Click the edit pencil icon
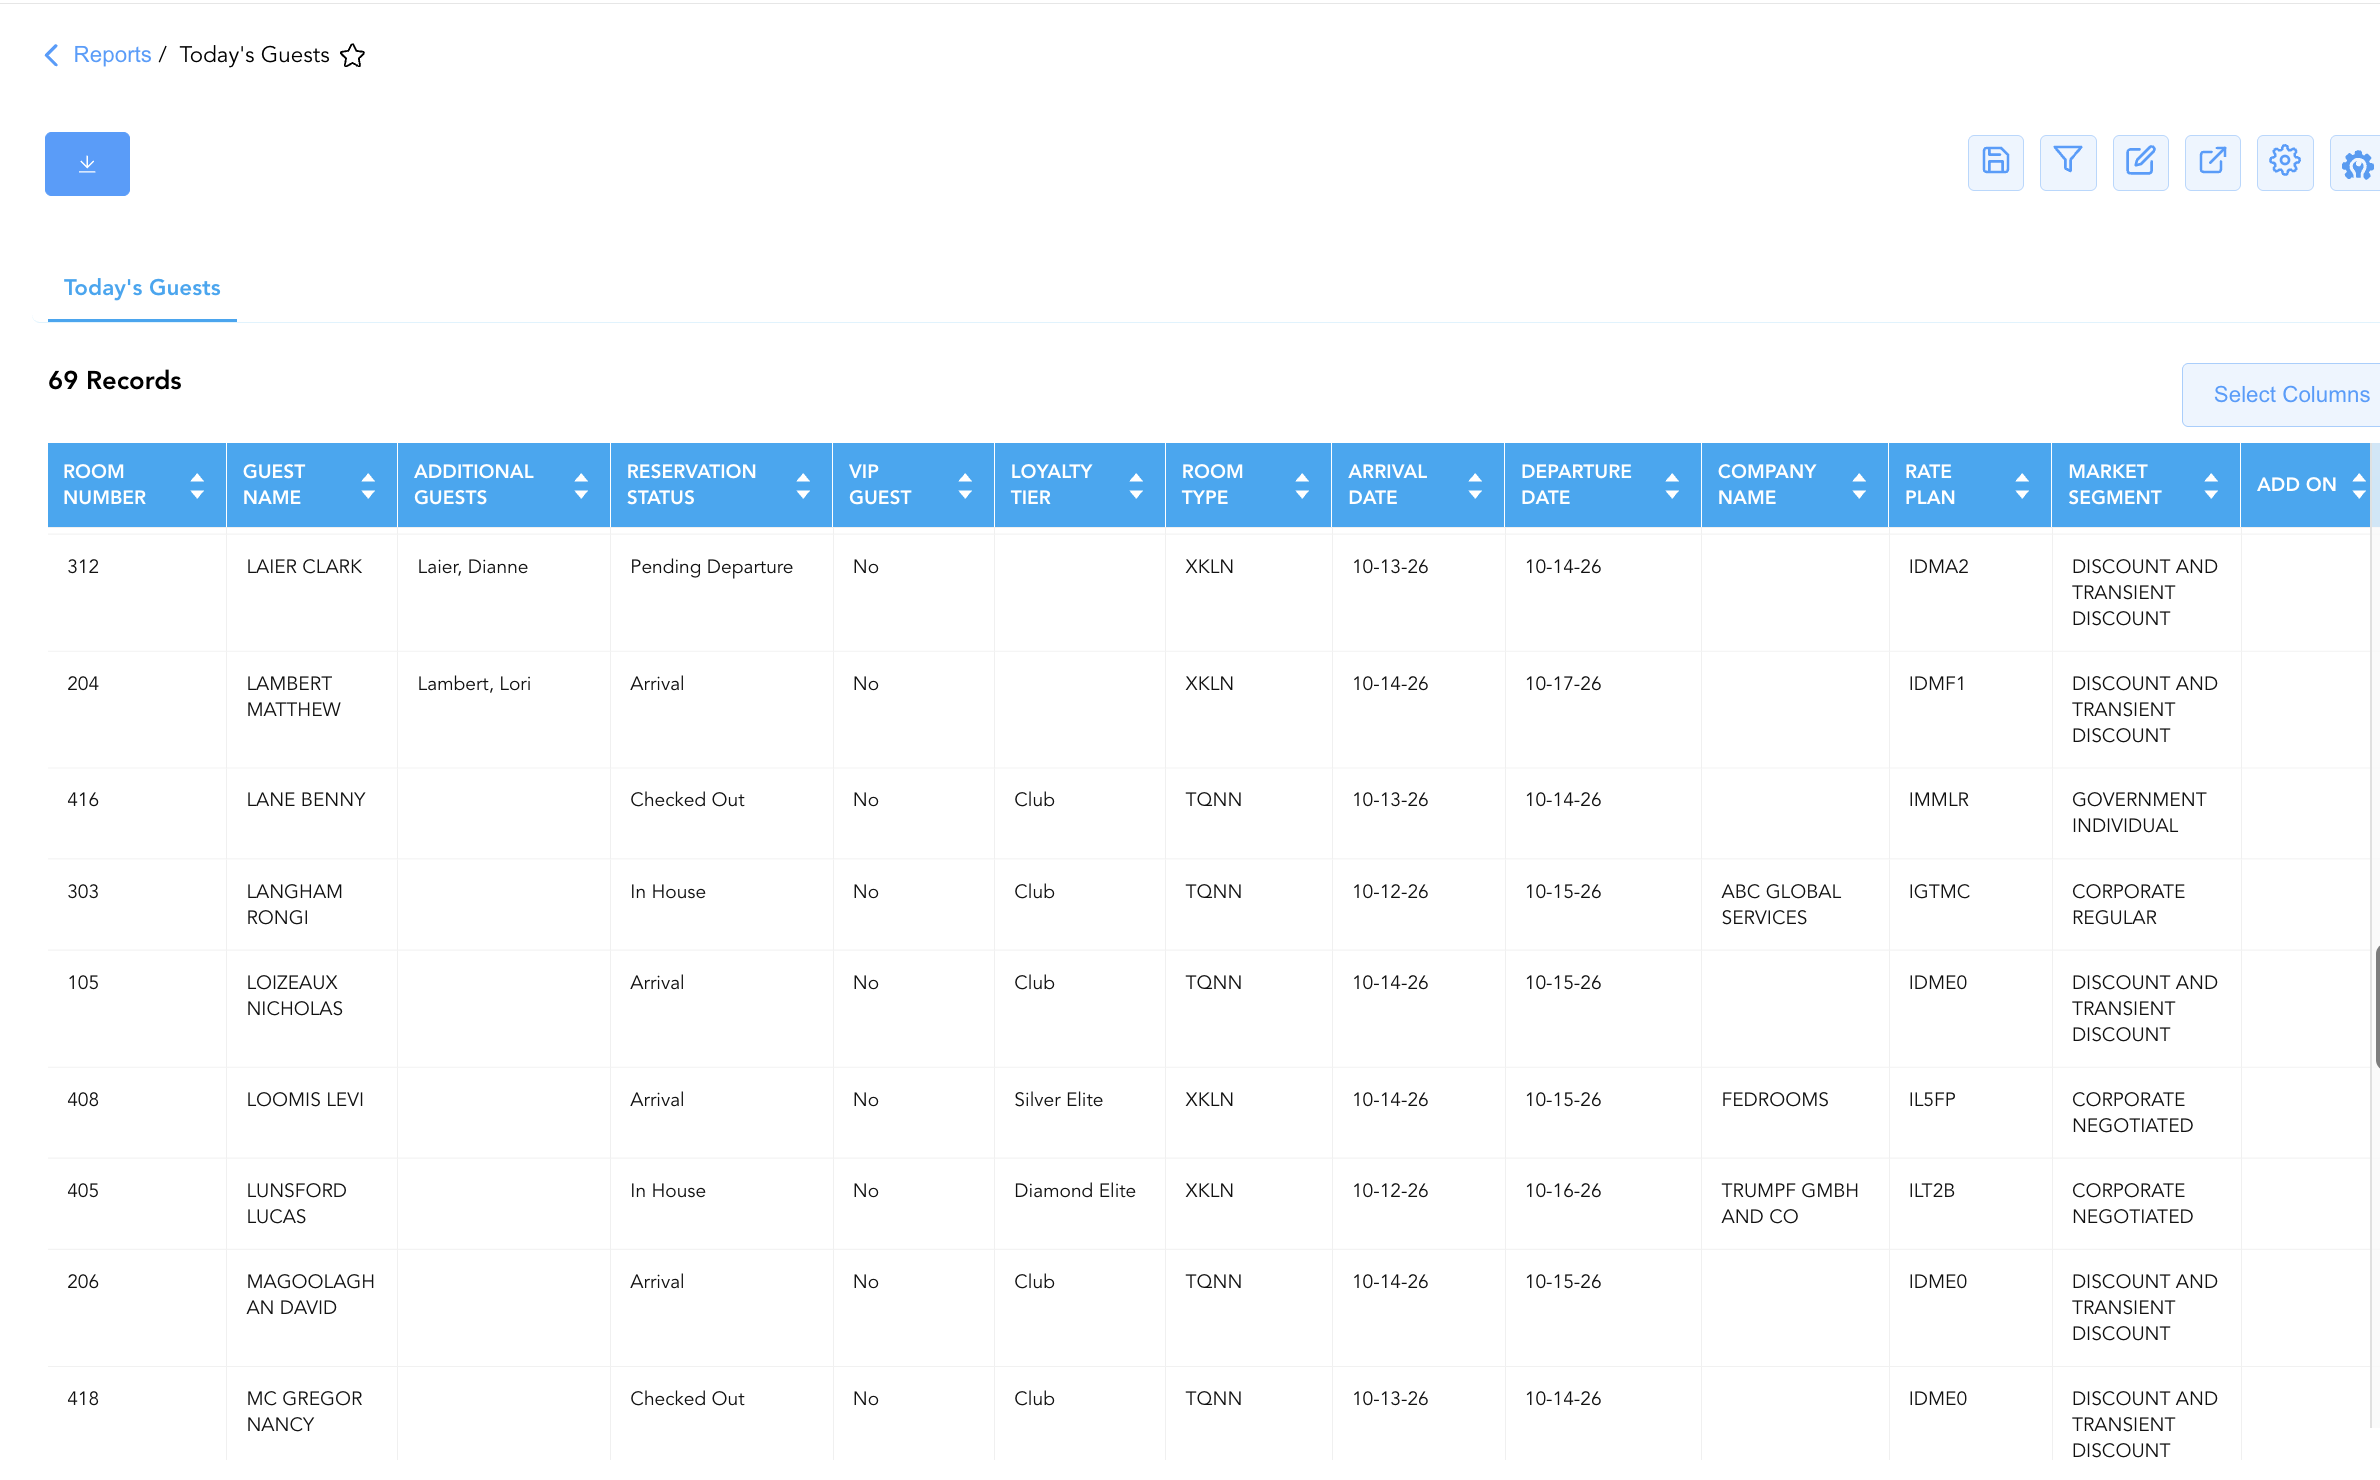 (2140, 162)
